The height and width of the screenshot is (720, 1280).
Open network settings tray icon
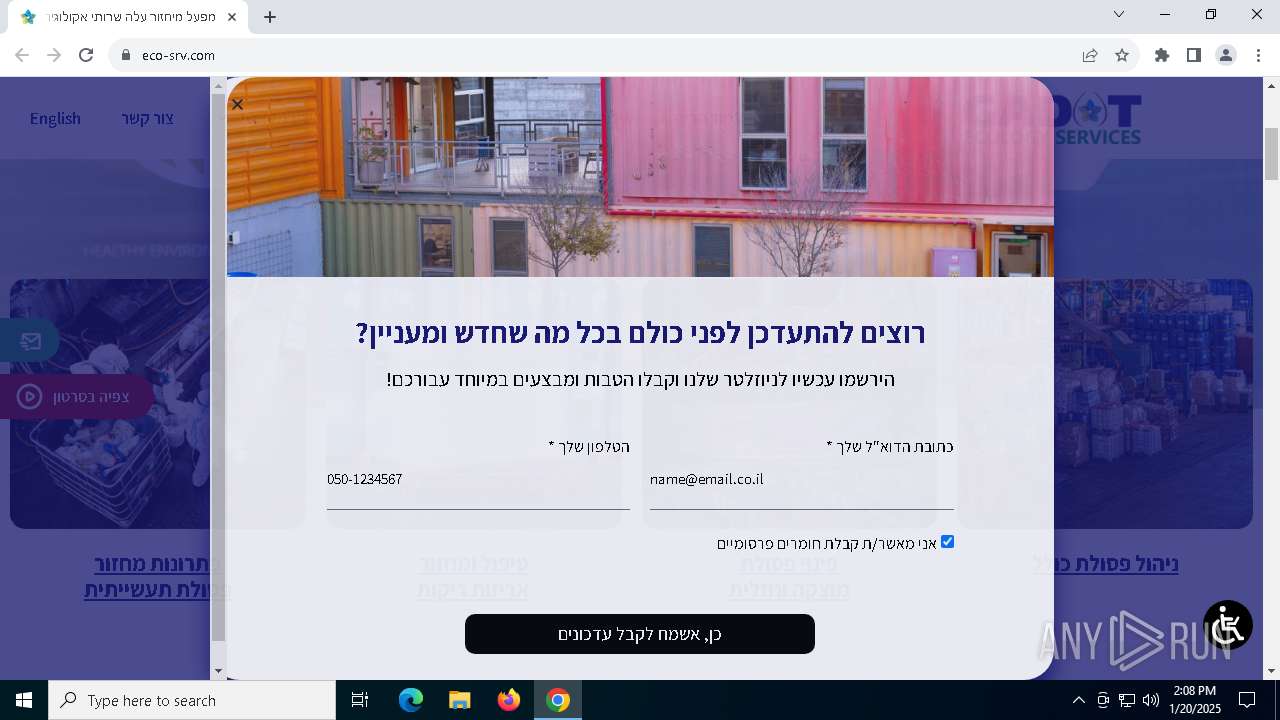pos(1127,700)
